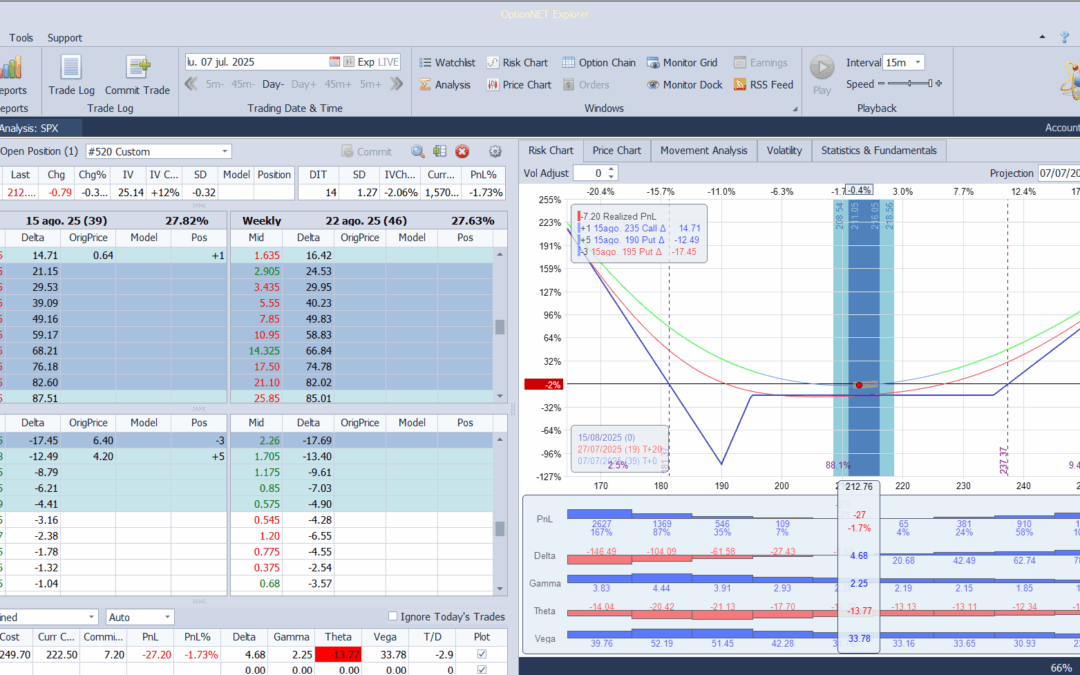The height and width of the screenshot is (675, 1080).
Task: Open position settings gear icon
Action: [x=495, y=152]
